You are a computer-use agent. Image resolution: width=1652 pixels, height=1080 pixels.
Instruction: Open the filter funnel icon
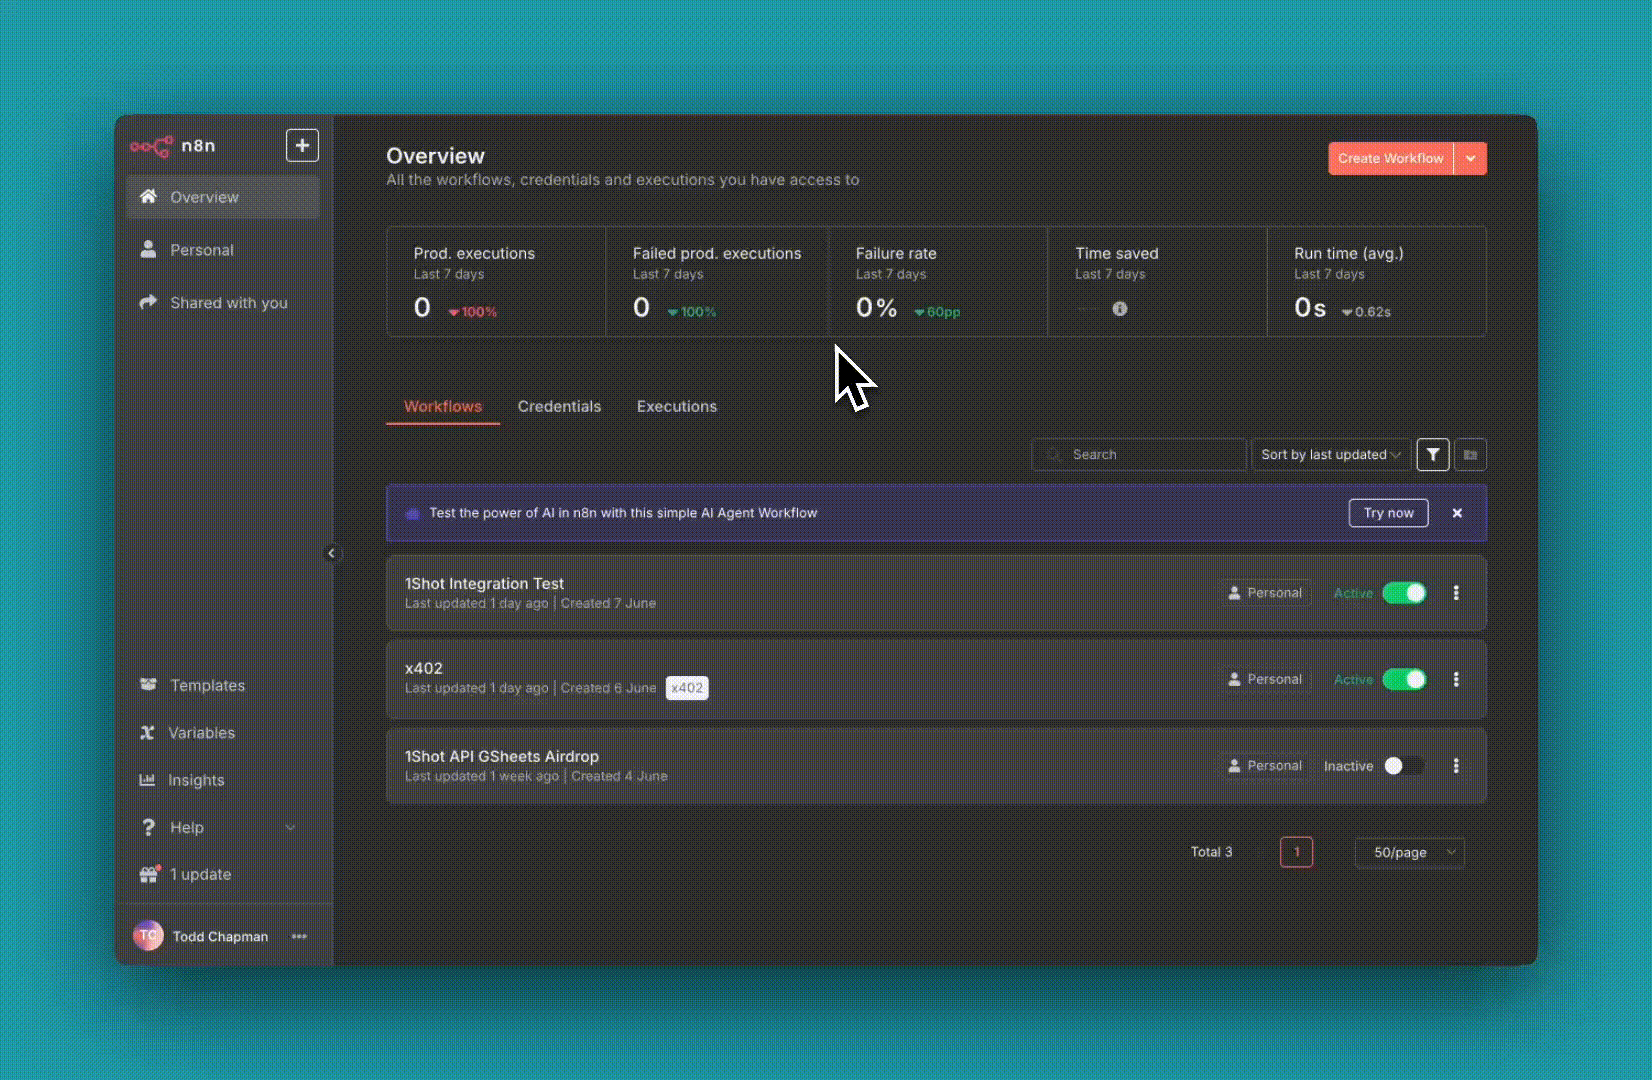(1432, 454)
